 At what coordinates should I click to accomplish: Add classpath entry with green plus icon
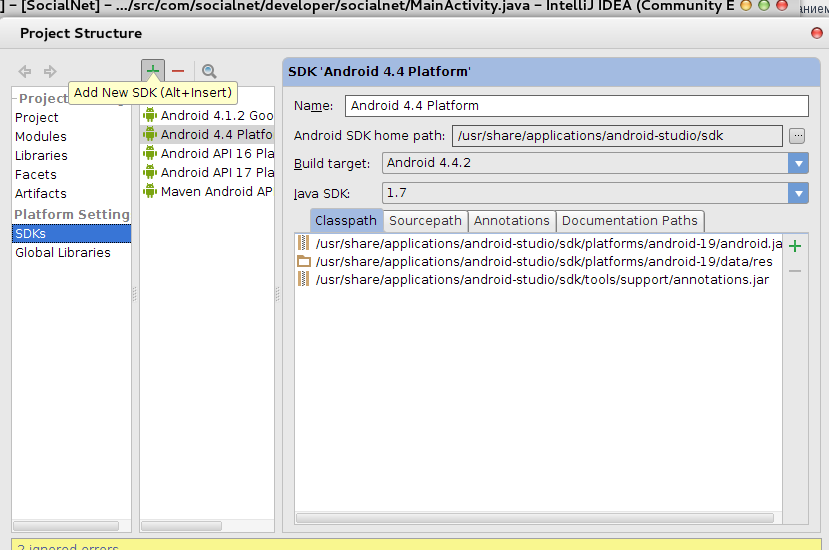coord(795,246)
